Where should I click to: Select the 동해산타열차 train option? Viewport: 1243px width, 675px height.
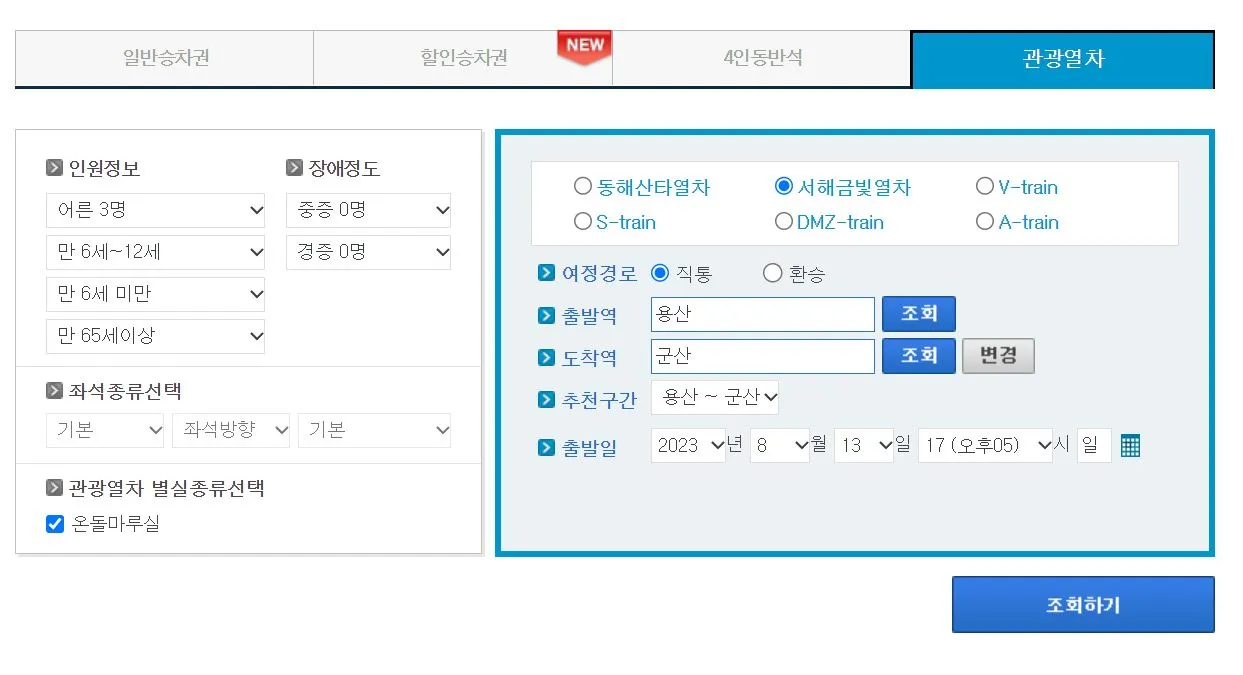click(583, 186)
